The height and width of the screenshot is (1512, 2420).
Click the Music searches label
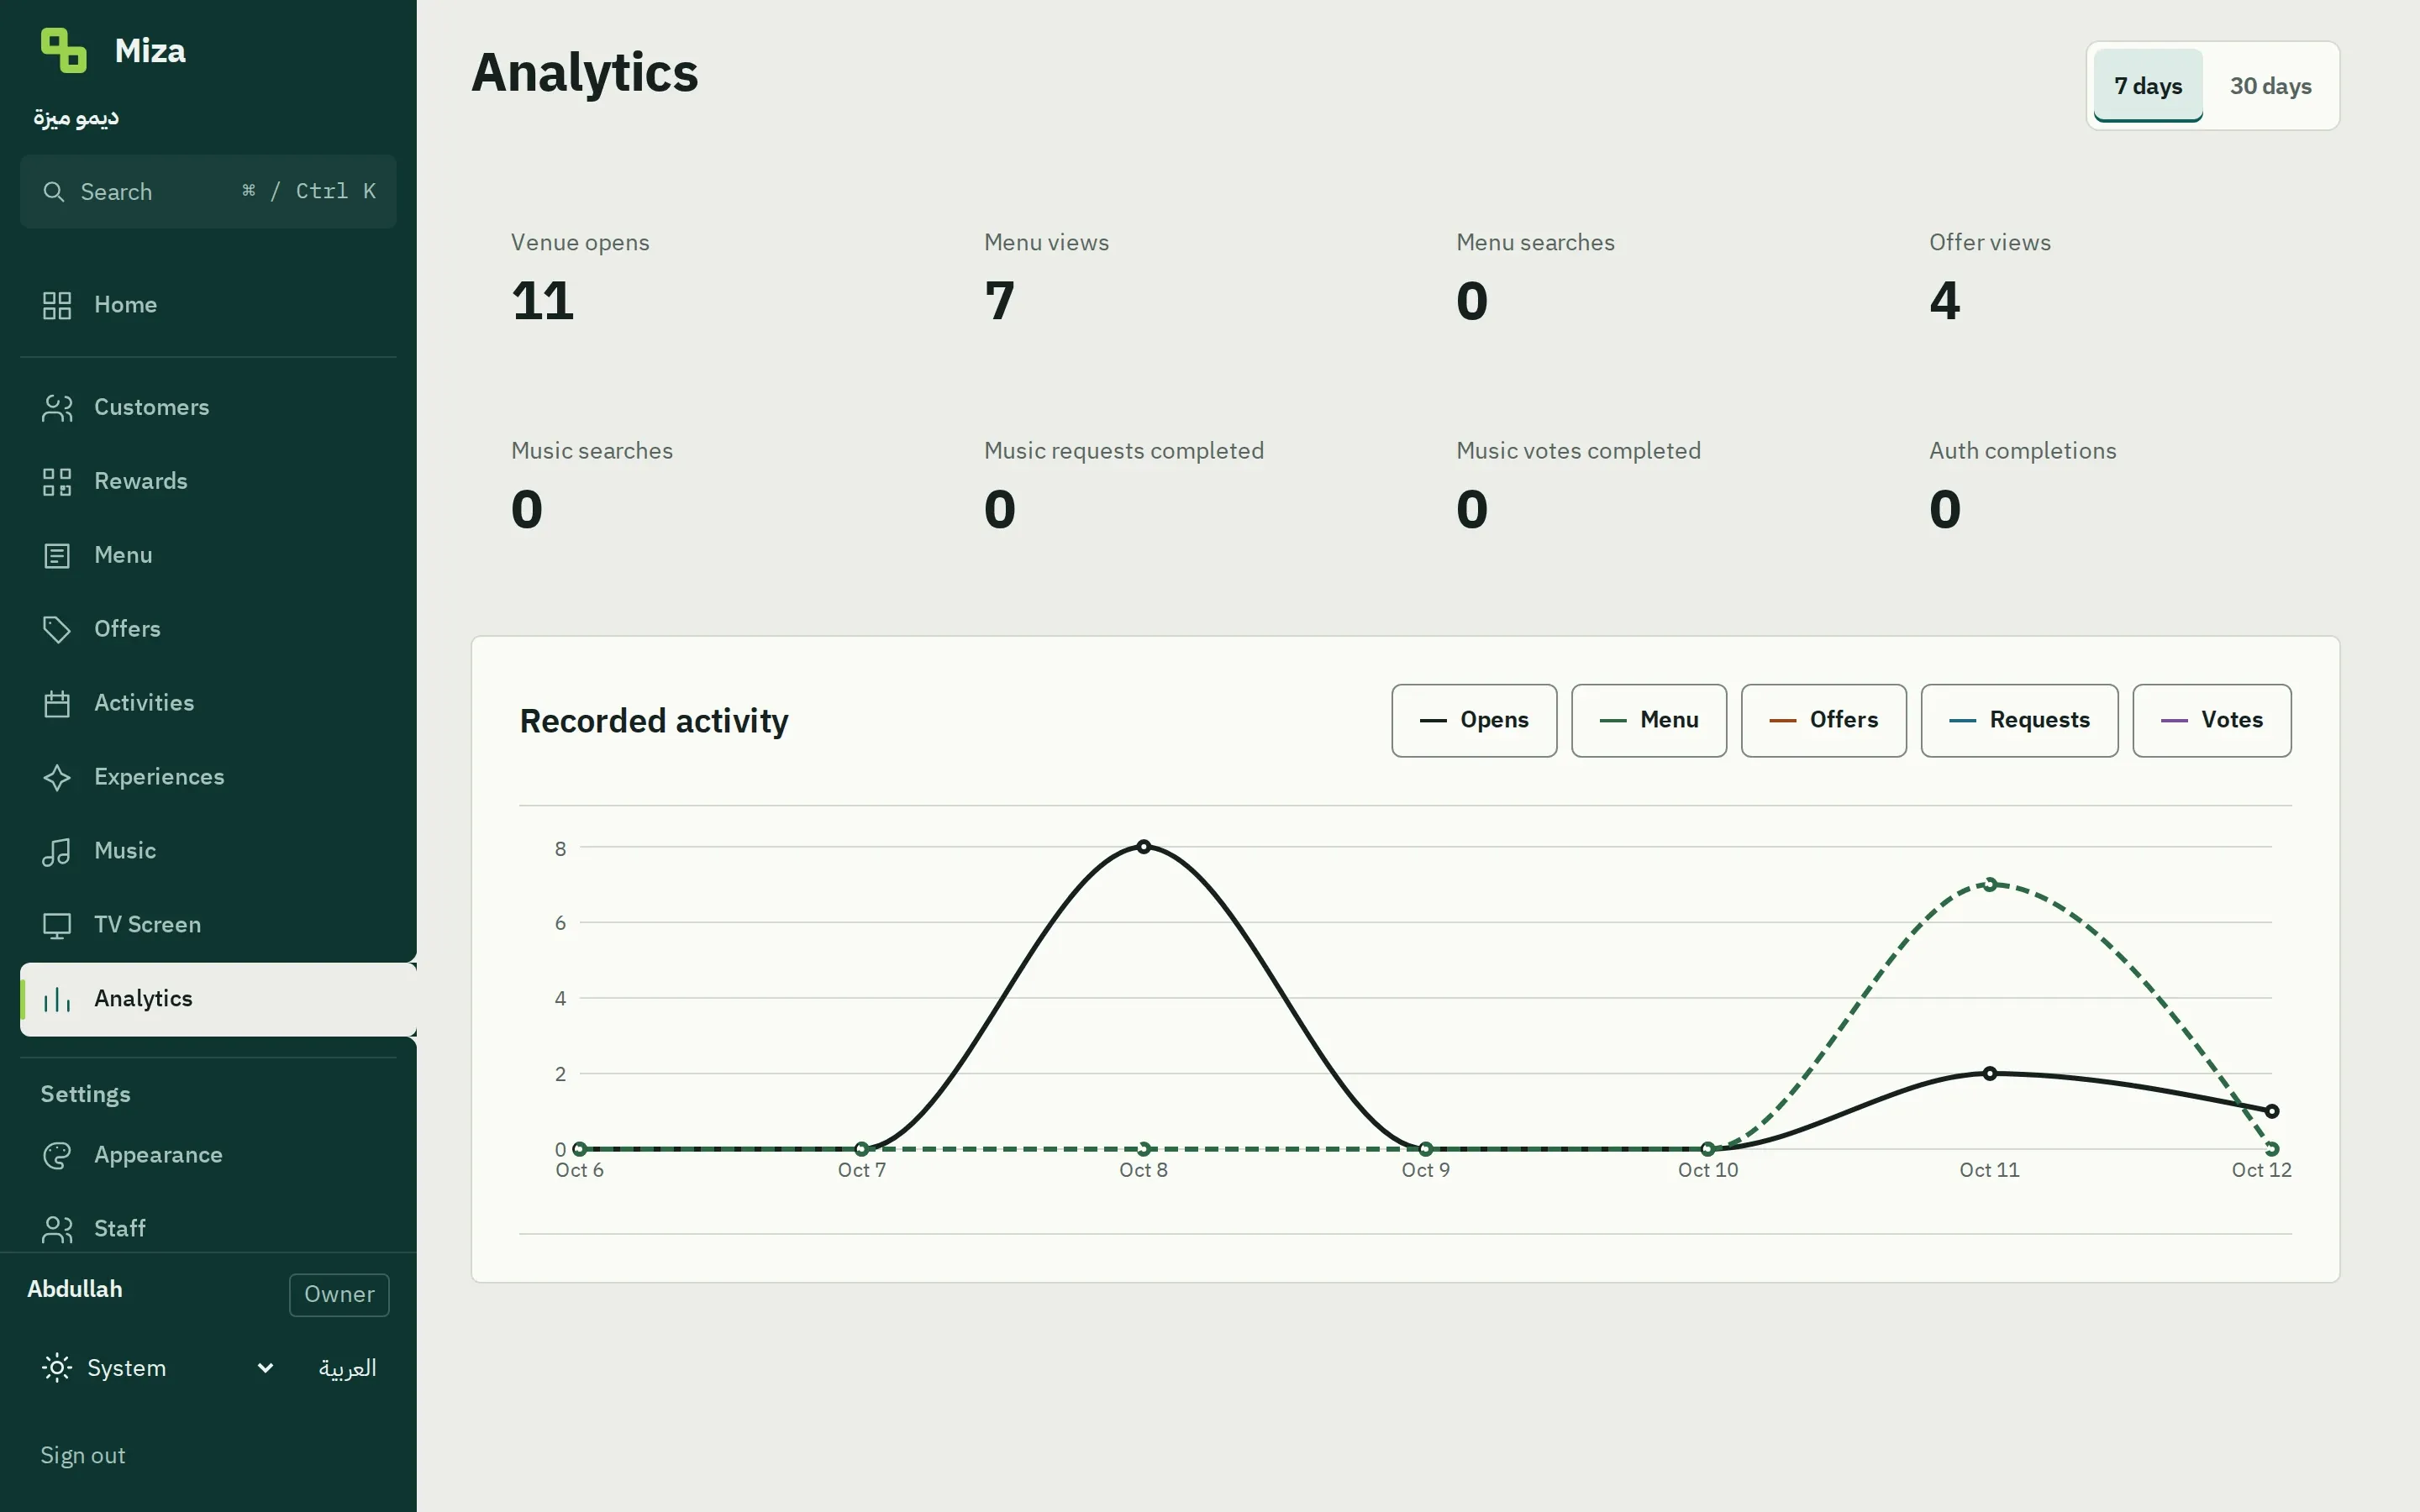[592, 451]
